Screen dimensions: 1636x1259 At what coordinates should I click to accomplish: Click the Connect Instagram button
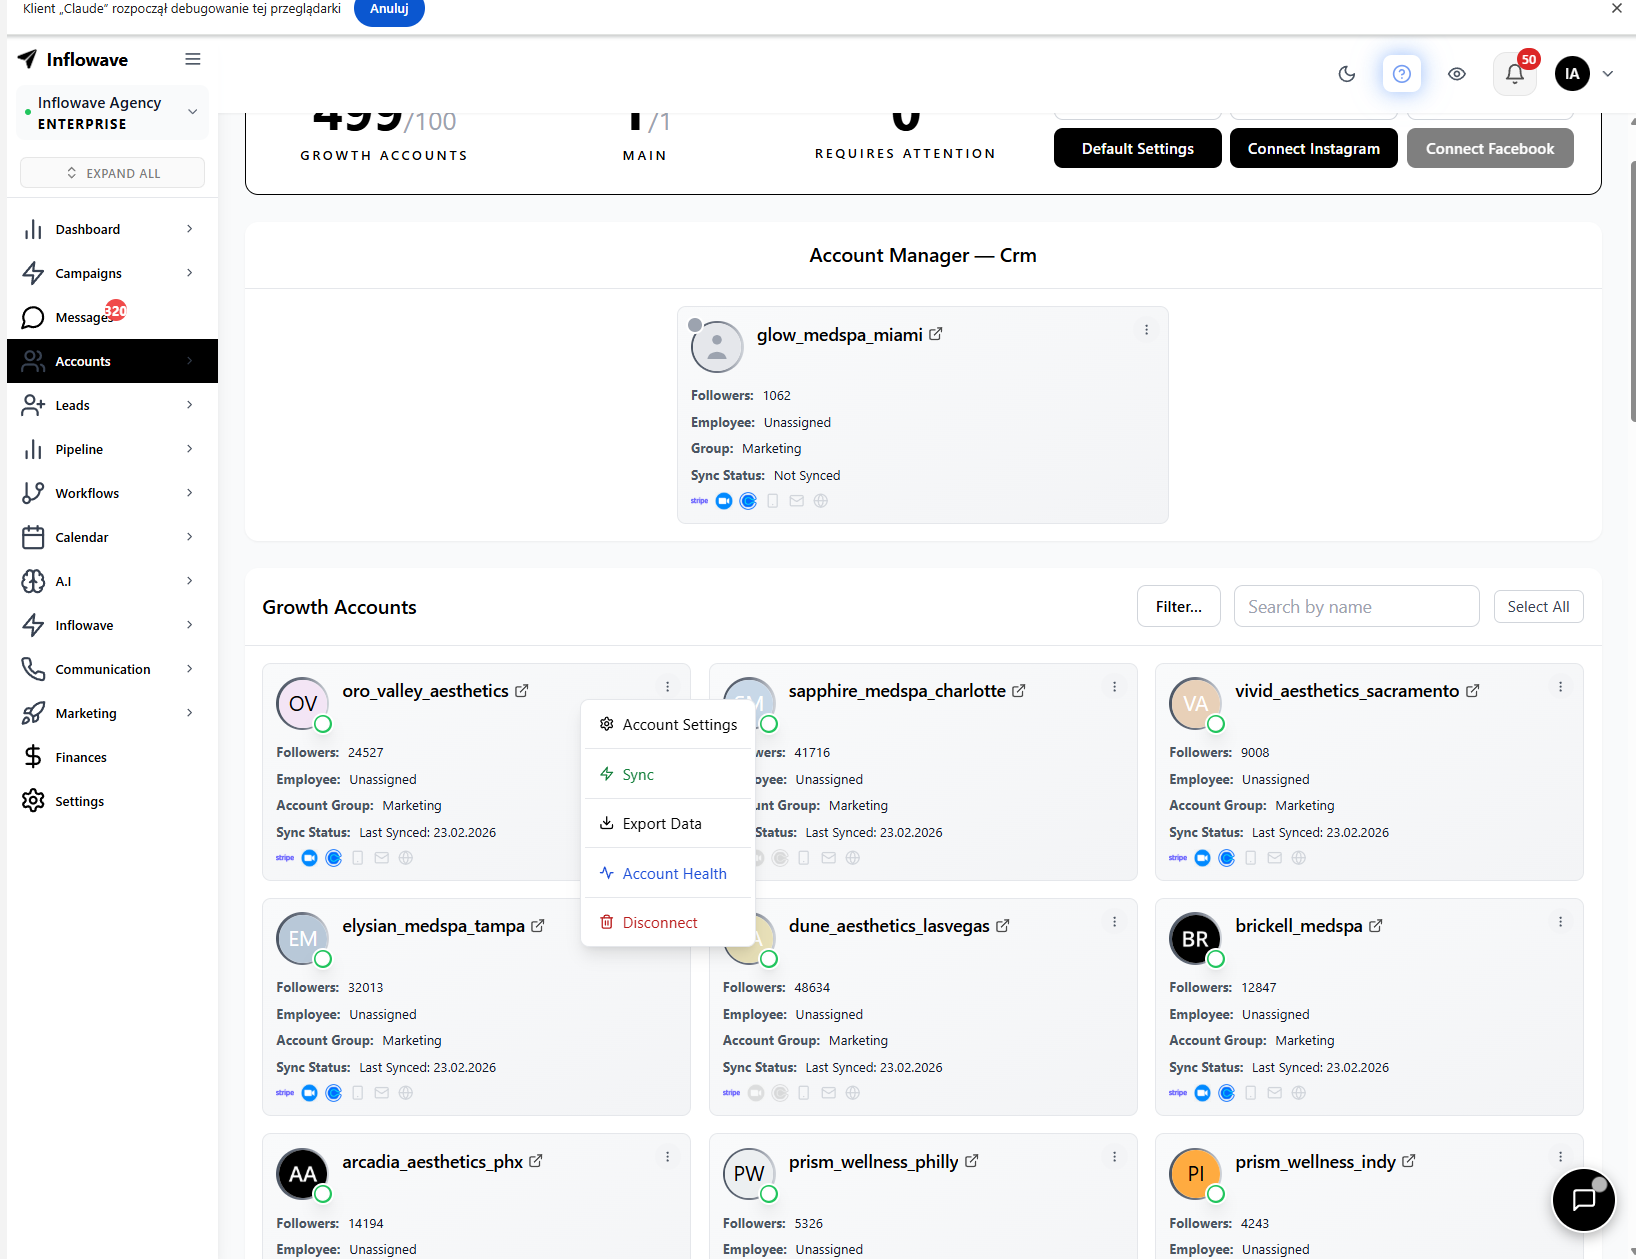(1313, 149)
